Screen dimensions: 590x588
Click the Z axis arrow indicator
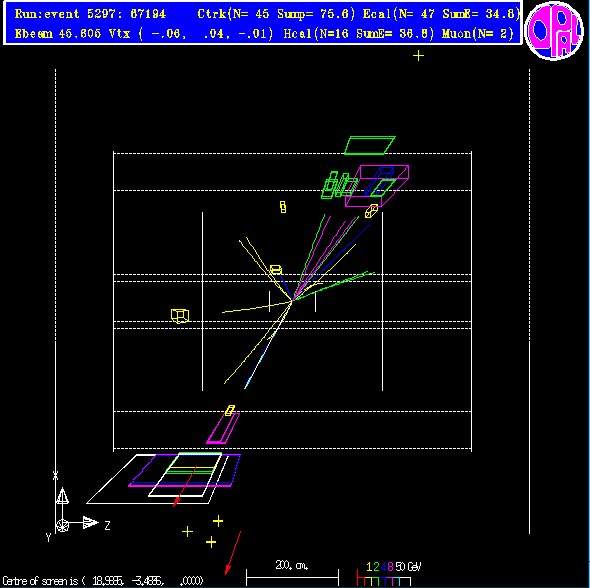point(90,523)
